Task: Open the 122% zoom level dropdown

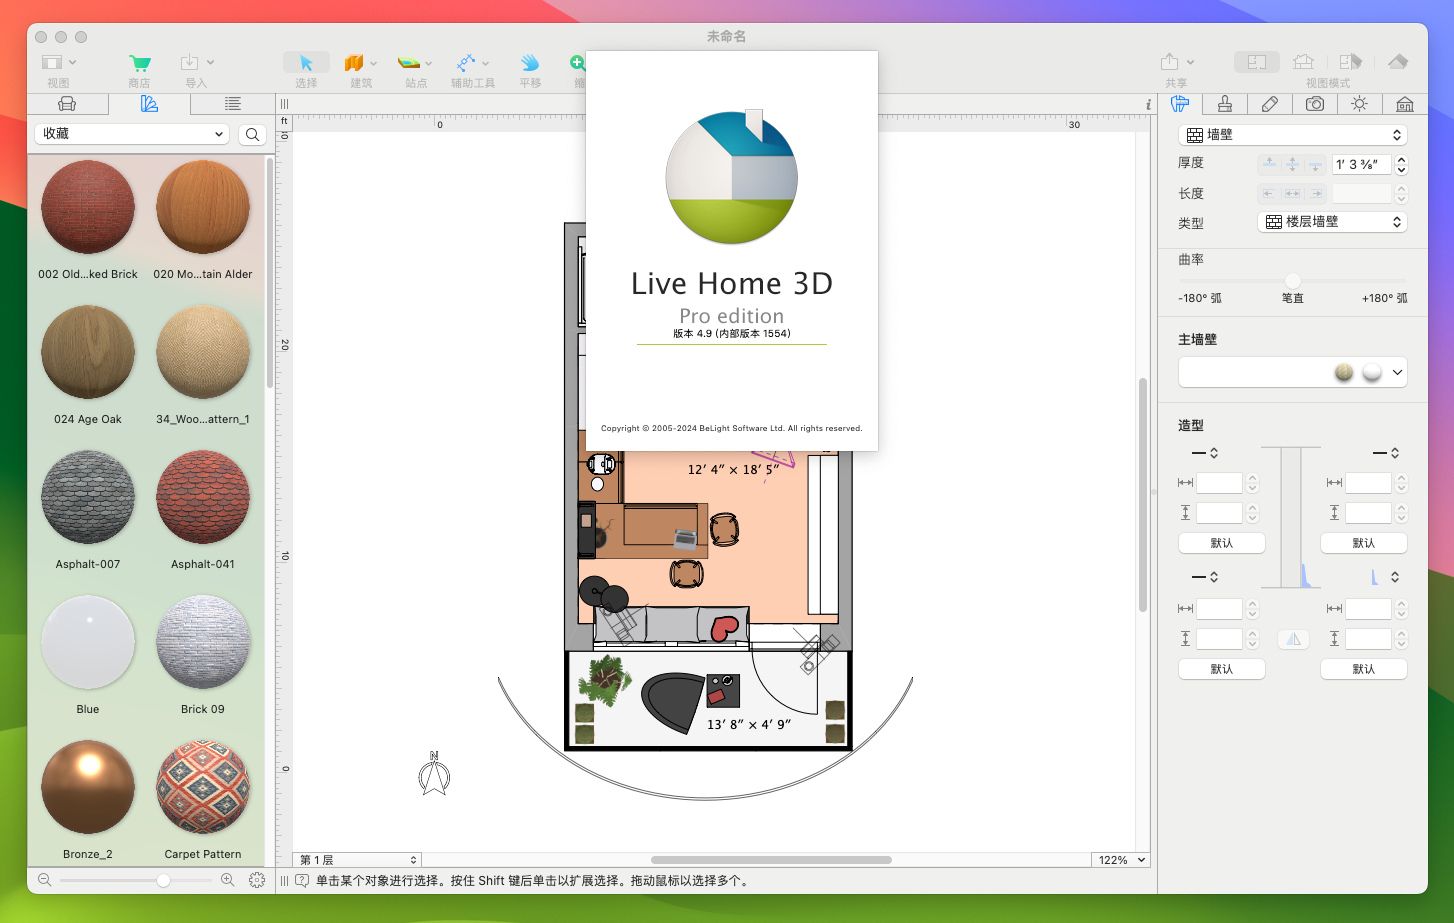Action: tap(1120, 860)
